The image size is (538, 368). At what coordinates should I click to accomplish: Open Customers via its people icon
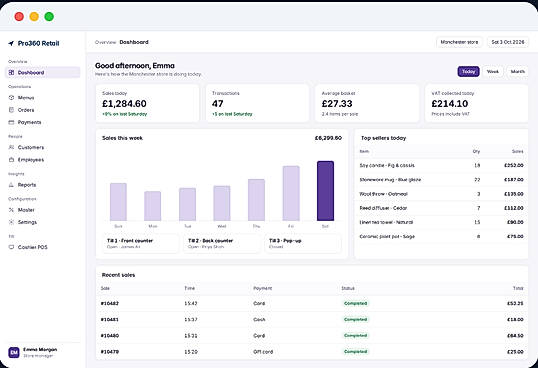(x=11, y=147)
